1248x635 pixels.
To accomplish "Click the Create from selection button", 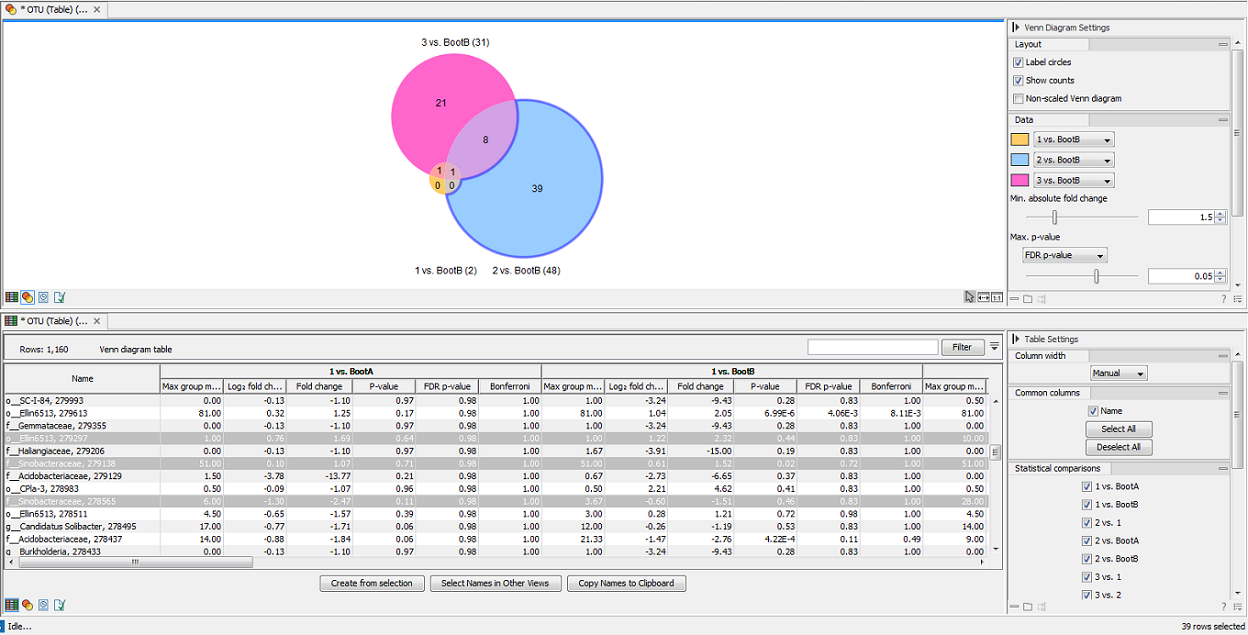I will coord(372,583).
